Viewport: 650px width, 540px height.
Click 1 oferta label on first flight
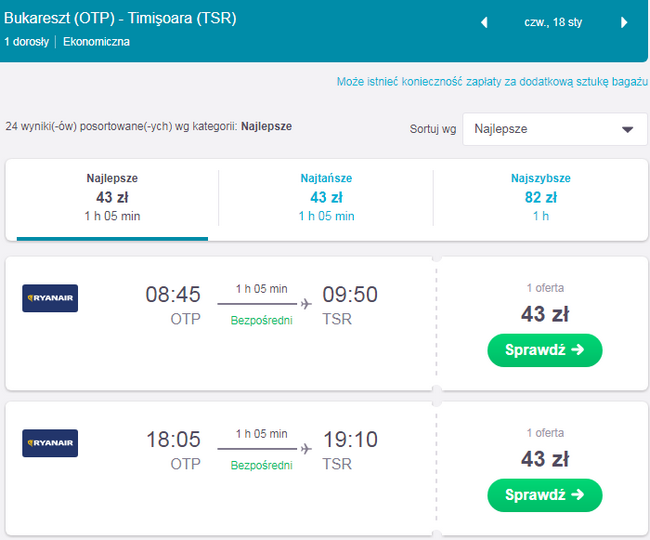[x=545, y=288]
